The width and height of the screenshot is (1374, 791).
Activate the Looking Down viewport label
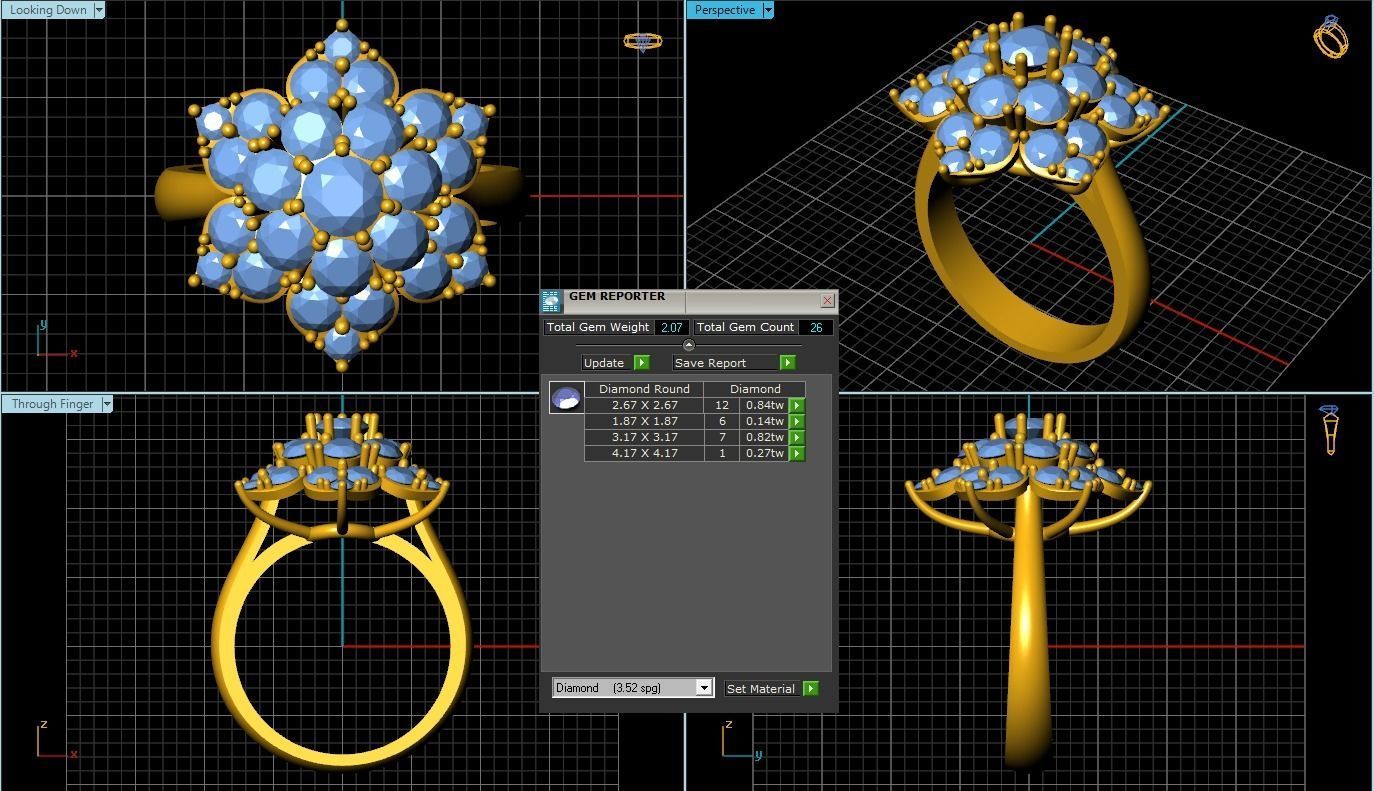pos(48,10)
